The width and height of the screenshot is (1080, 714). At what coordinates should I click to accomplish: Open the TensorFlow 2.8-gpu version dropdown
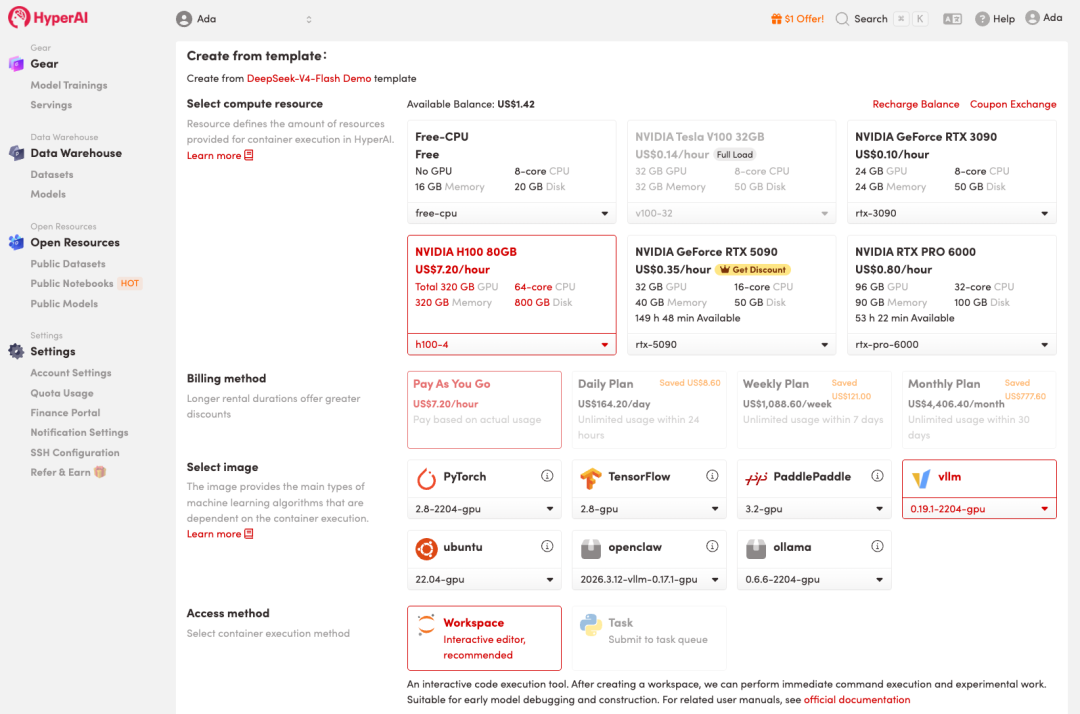pos(649,509)
